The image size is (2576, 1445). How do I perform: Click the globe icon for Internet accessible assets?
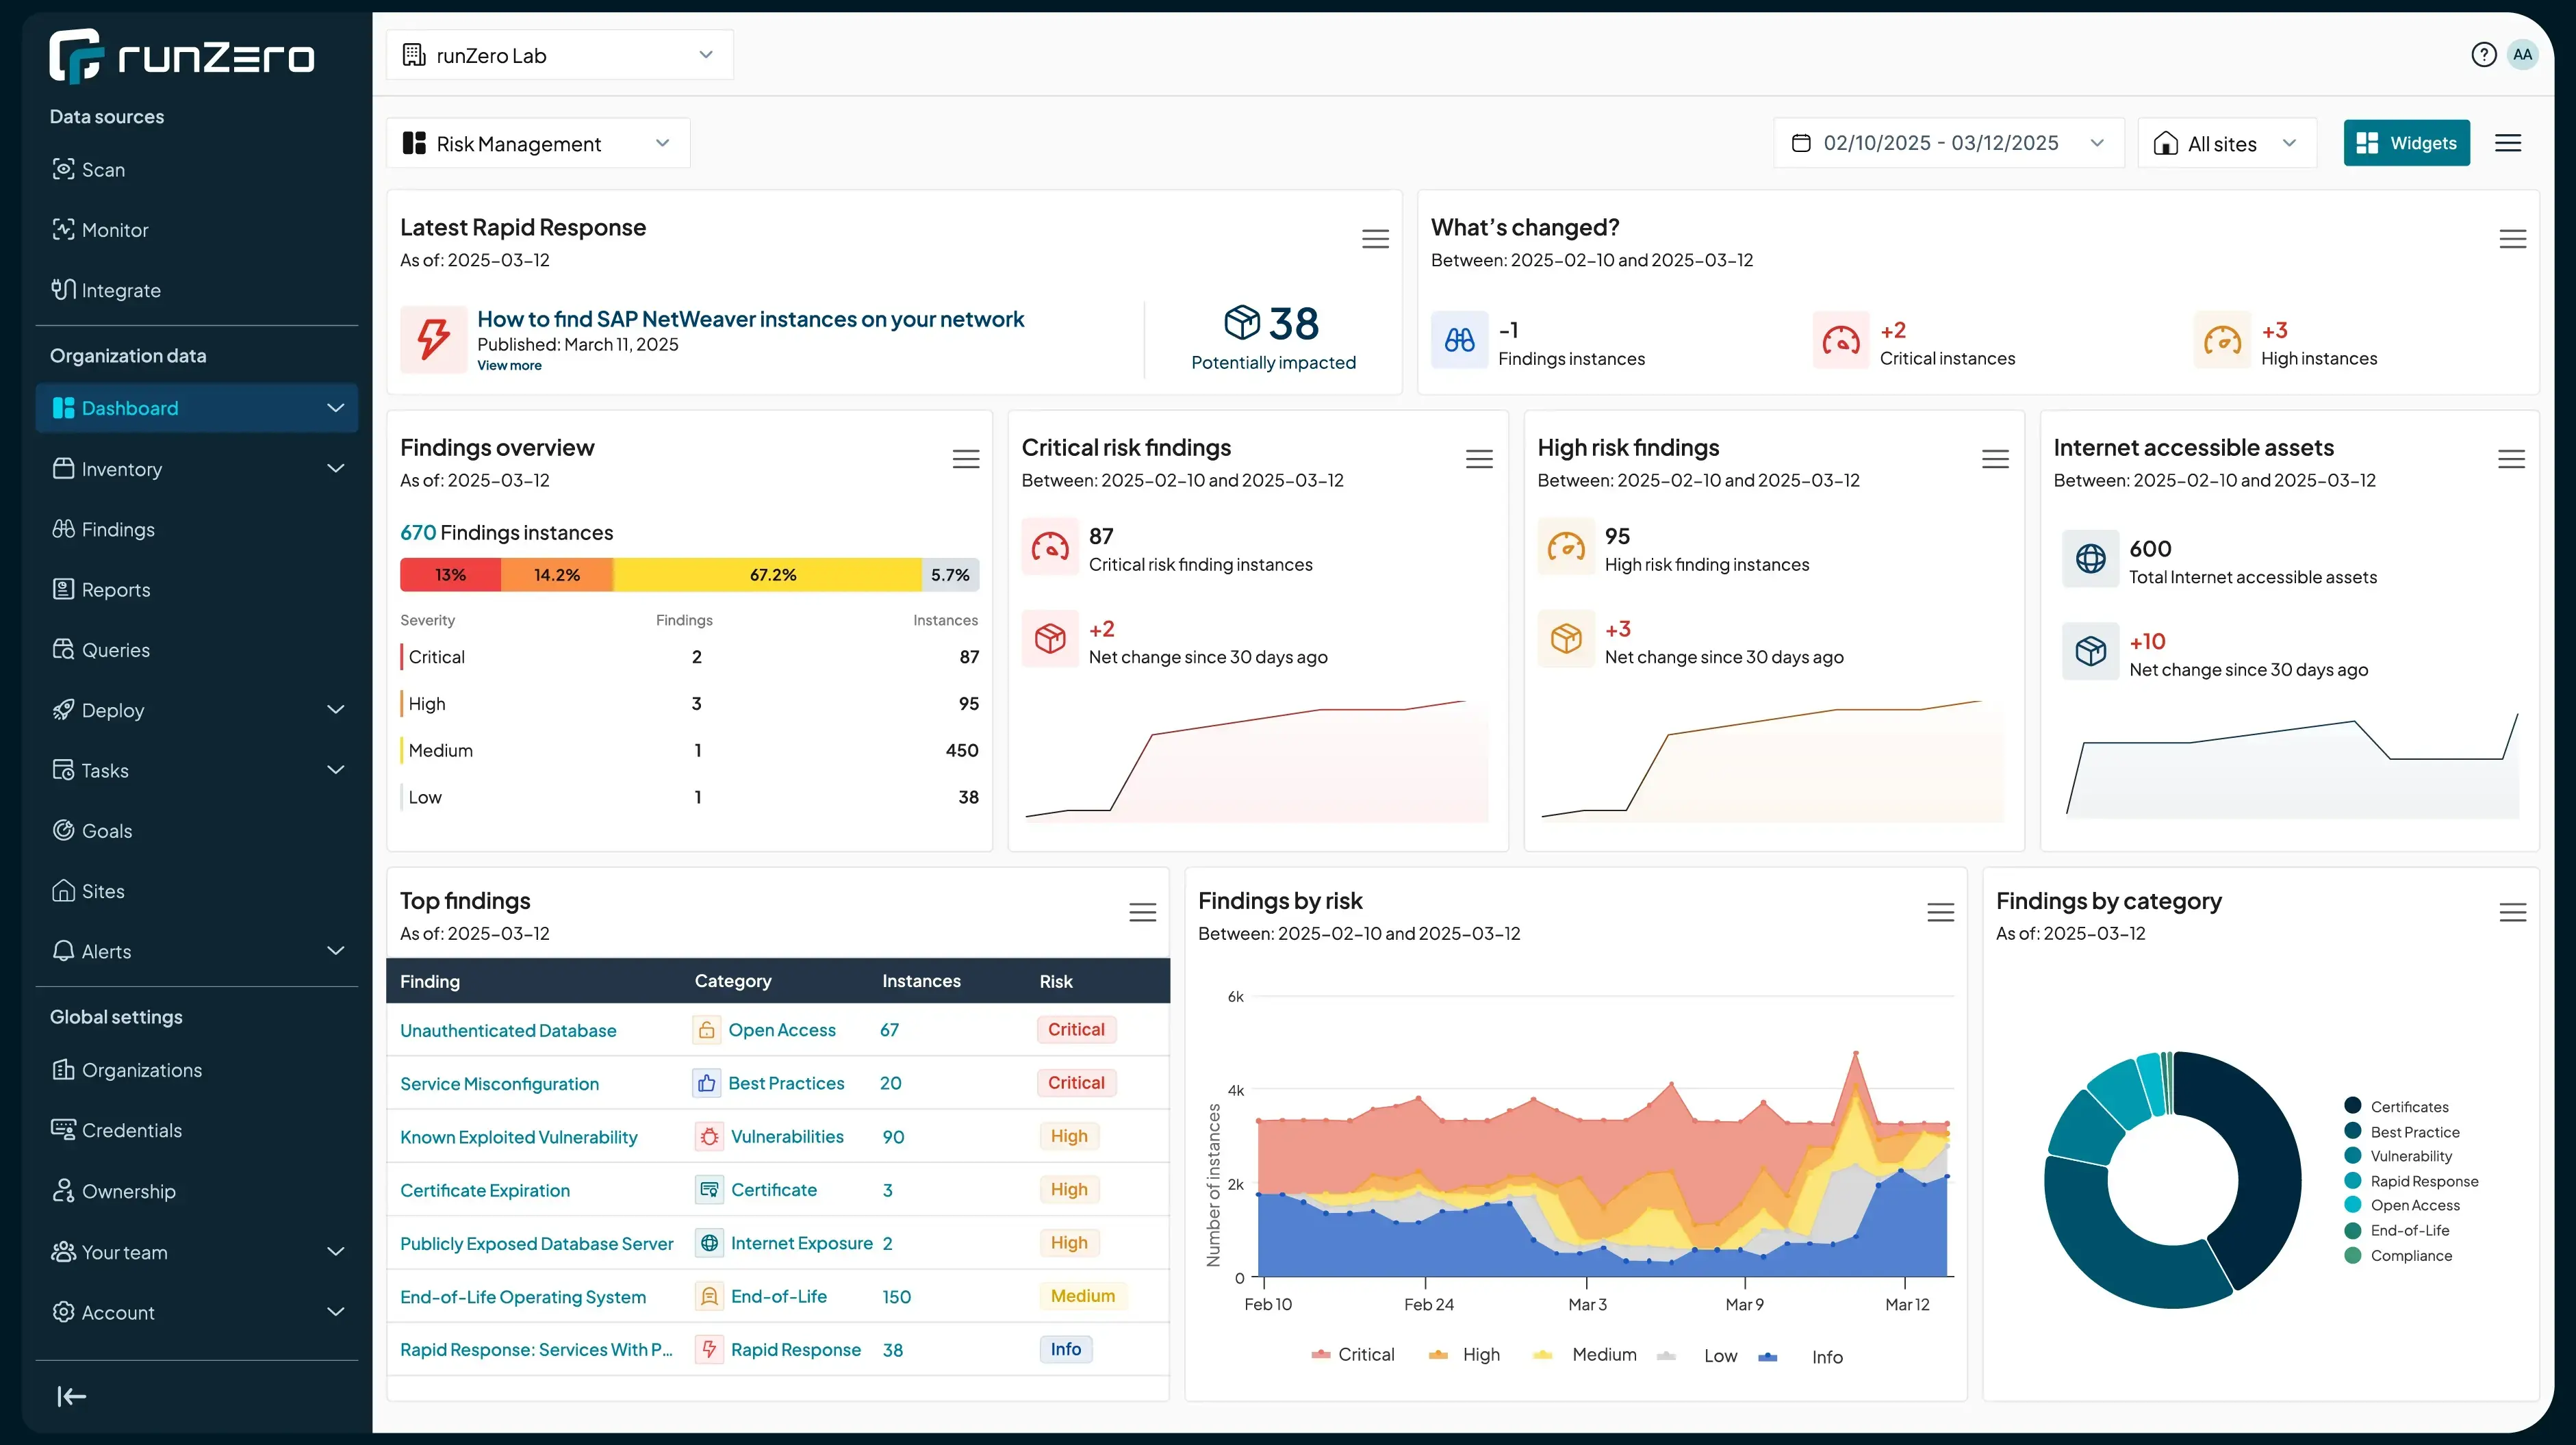pyautogui.click(x=2090, y=558)
